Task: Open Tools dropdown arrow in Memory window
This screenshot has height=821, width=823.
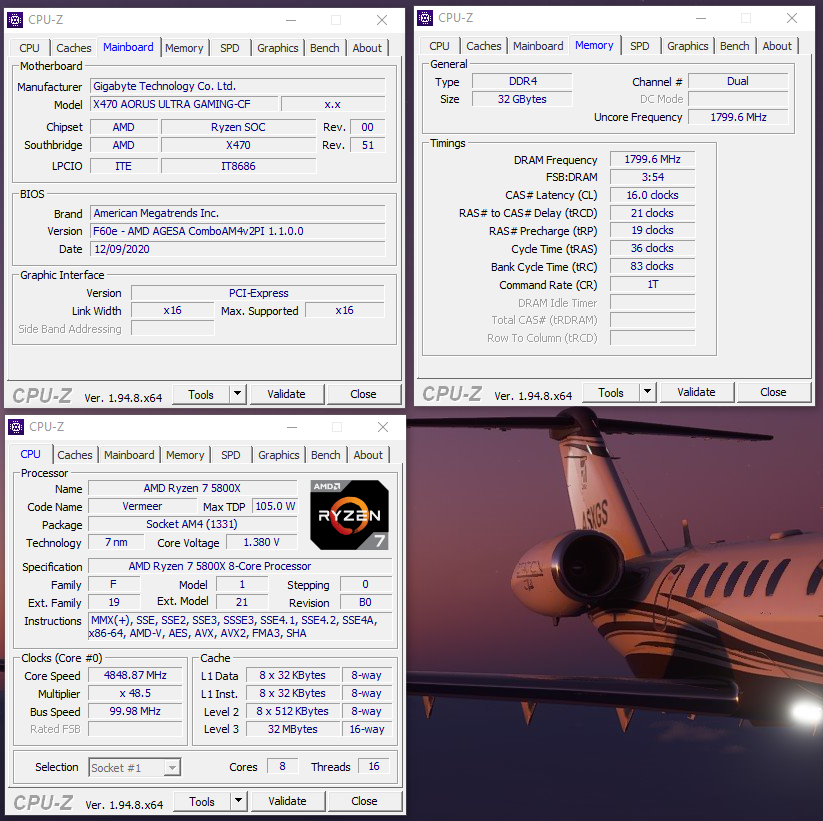Action: tap(648, 391)
